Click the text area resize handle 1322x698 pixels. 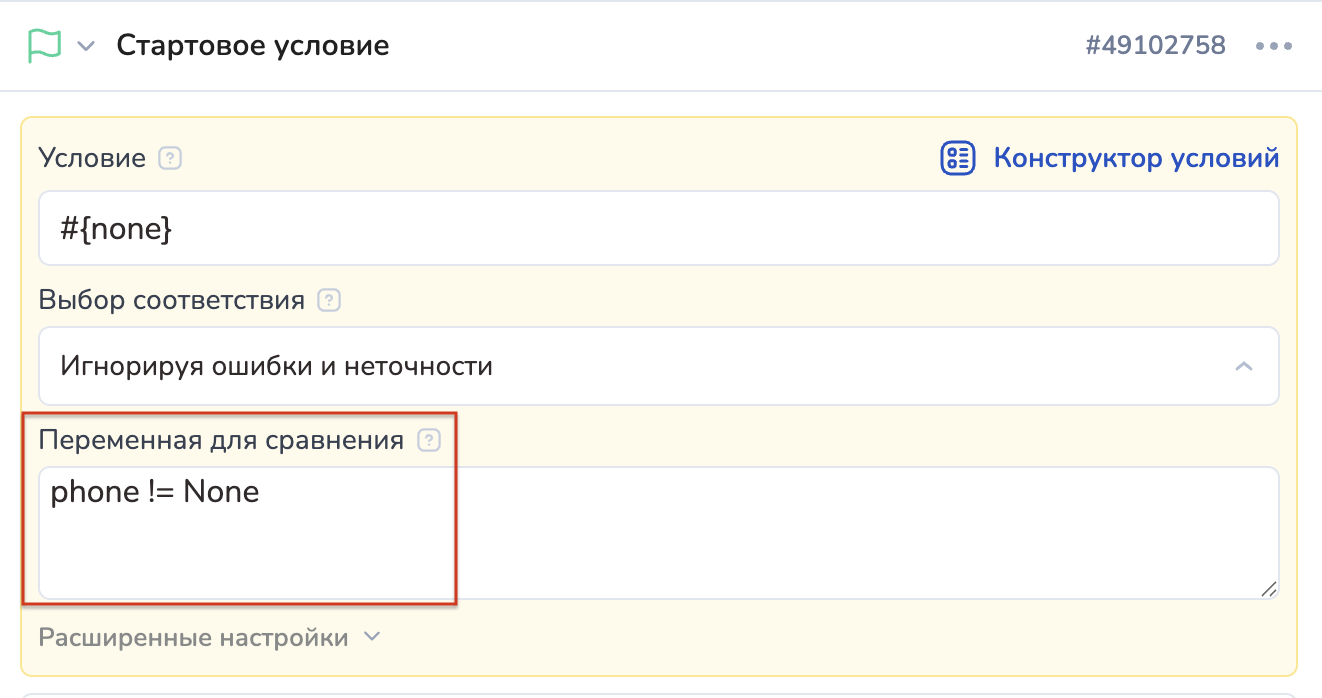click(1268, 589)
